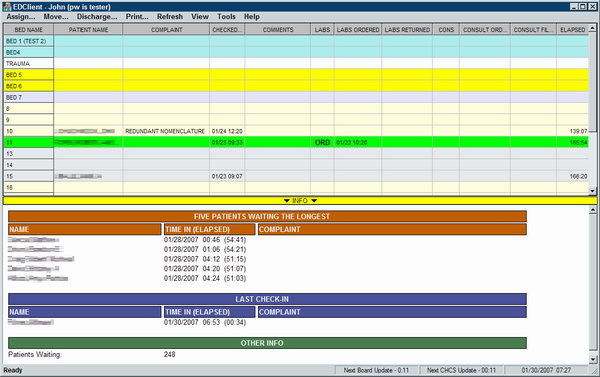Viewport: 600px width, 377px height.
Task: Open the Tools menu
Action: coord(226,16)
